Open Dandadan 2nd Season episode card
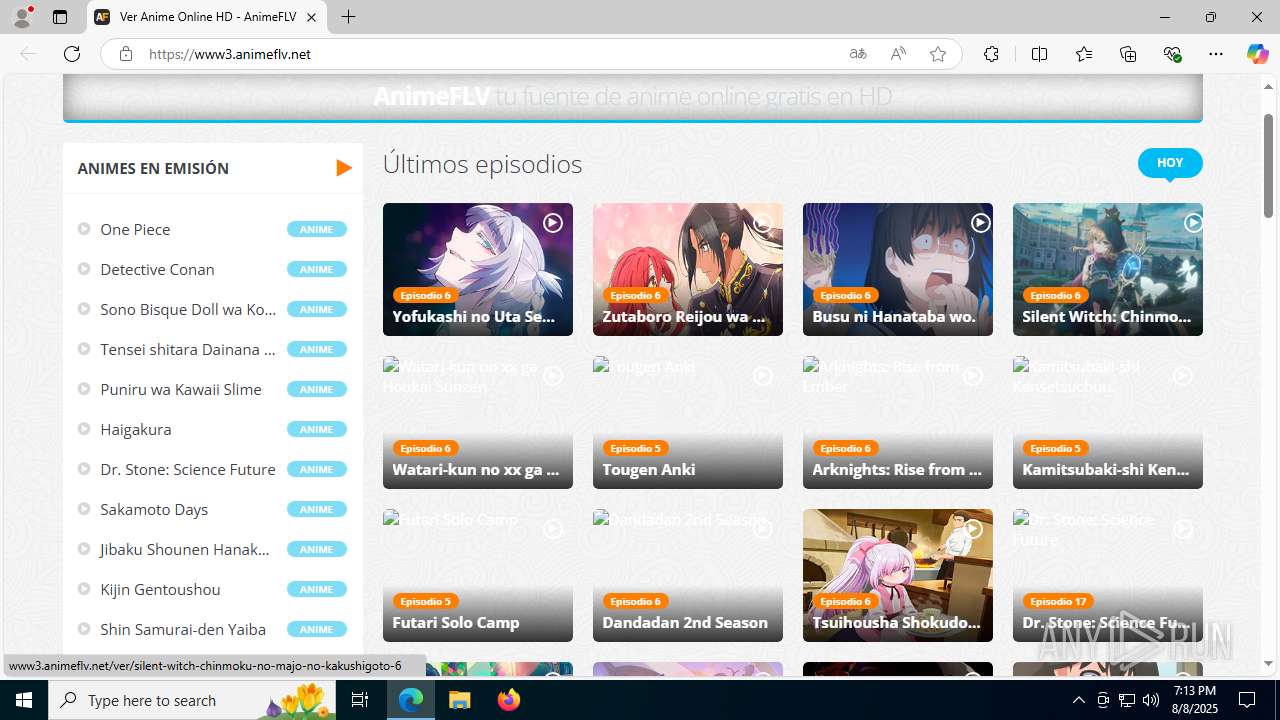 tap(688, 575)
